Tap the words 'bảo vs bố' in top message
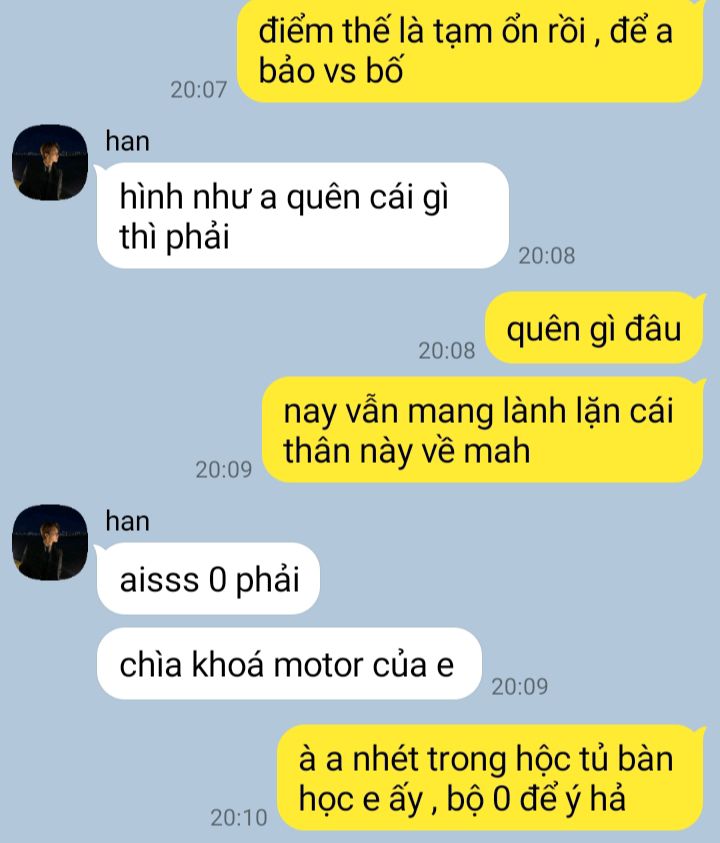The width and height of the screenshot is (720, 843). coord(331,70)
